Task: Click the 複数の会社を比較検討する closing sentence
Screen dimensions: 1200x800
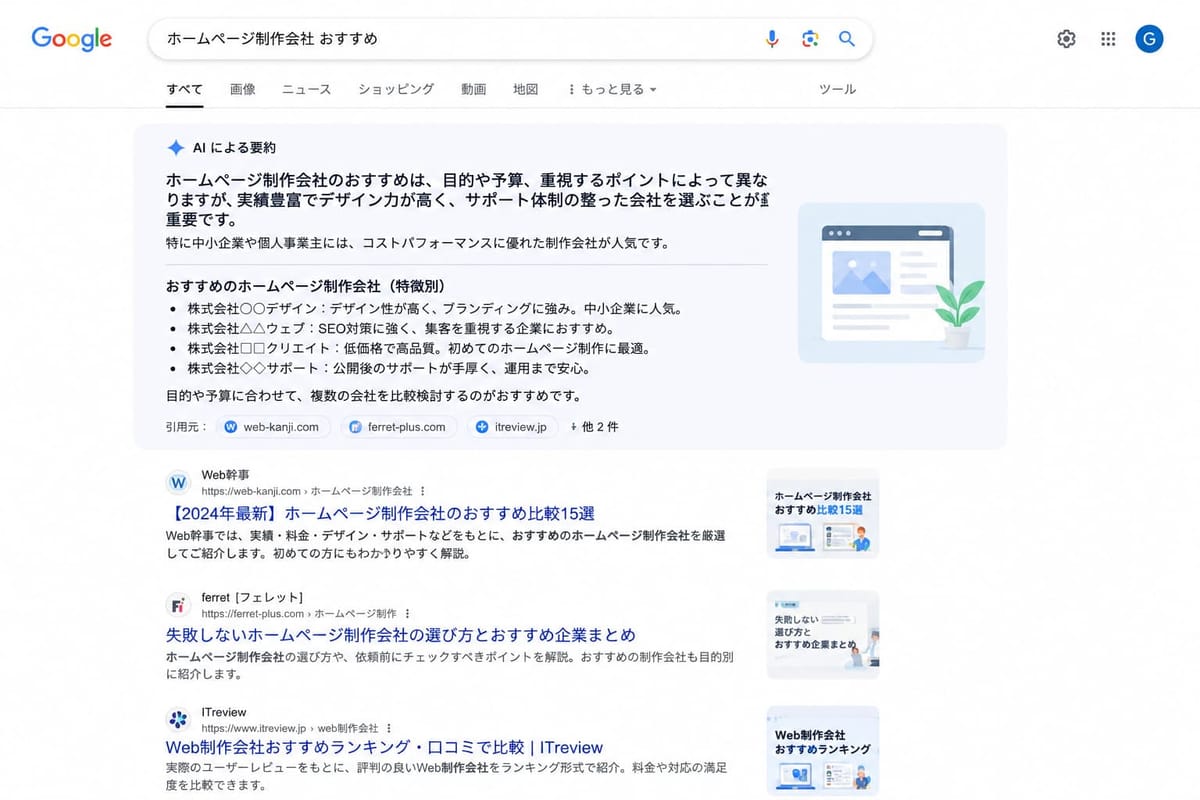Action: (x=374, y=396)
